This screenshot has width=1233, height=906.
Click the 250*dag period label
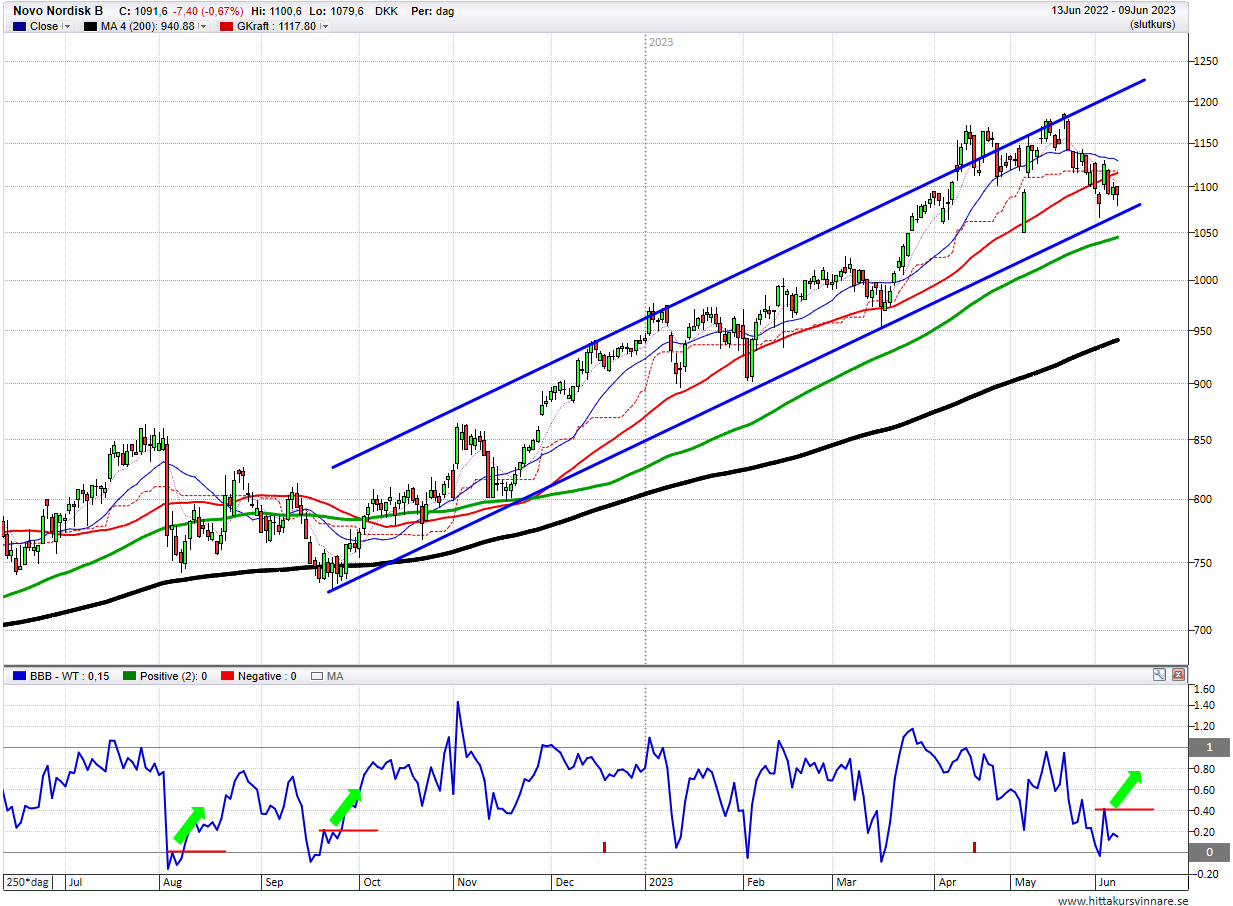(x=29, y=883)
